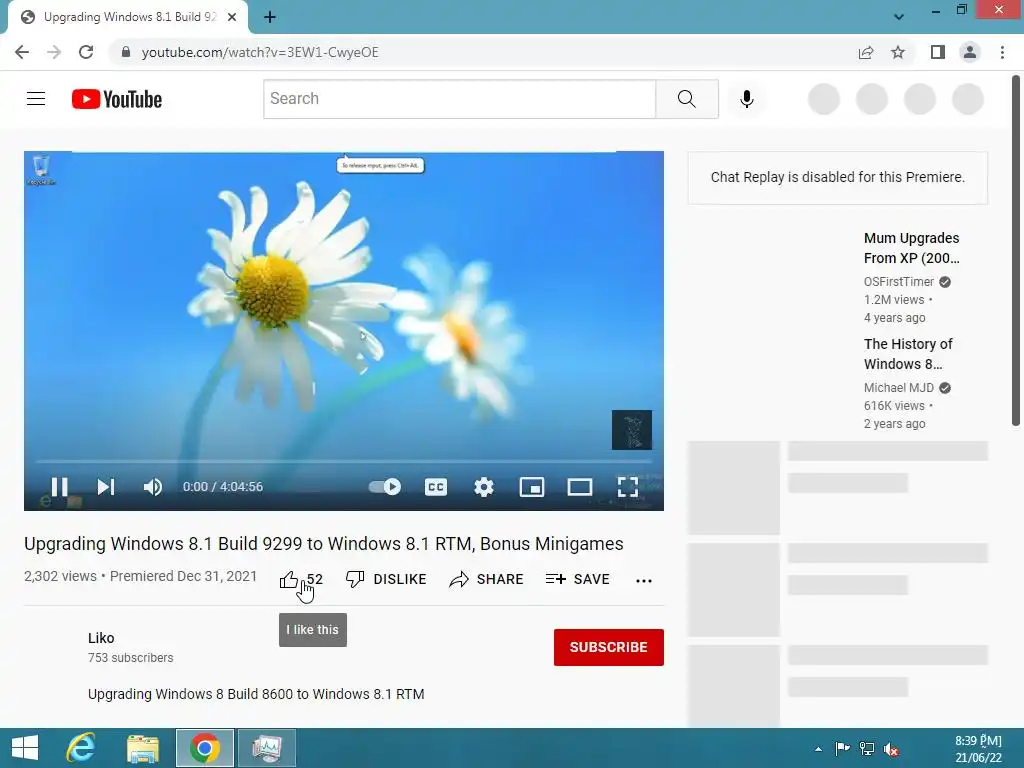Open the taskbar clock showing 8:39 PM
This screenshot has width=1024, height=768.
(x=978, y=749)
